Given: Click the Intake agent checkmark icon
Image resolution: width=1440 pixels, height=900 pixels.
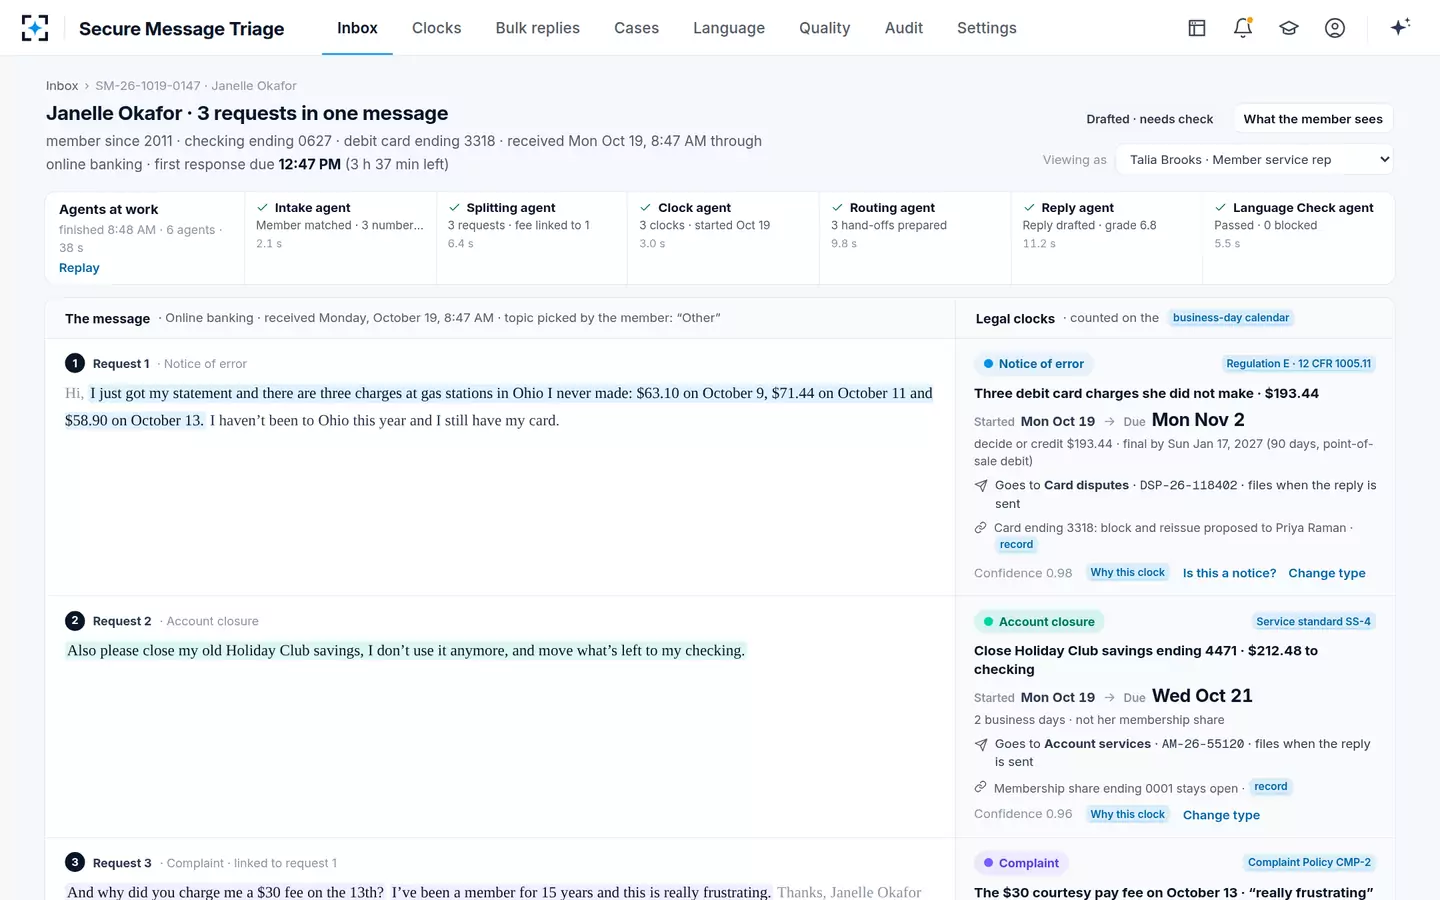Looking at the screenshot, I should click(263, 208).
